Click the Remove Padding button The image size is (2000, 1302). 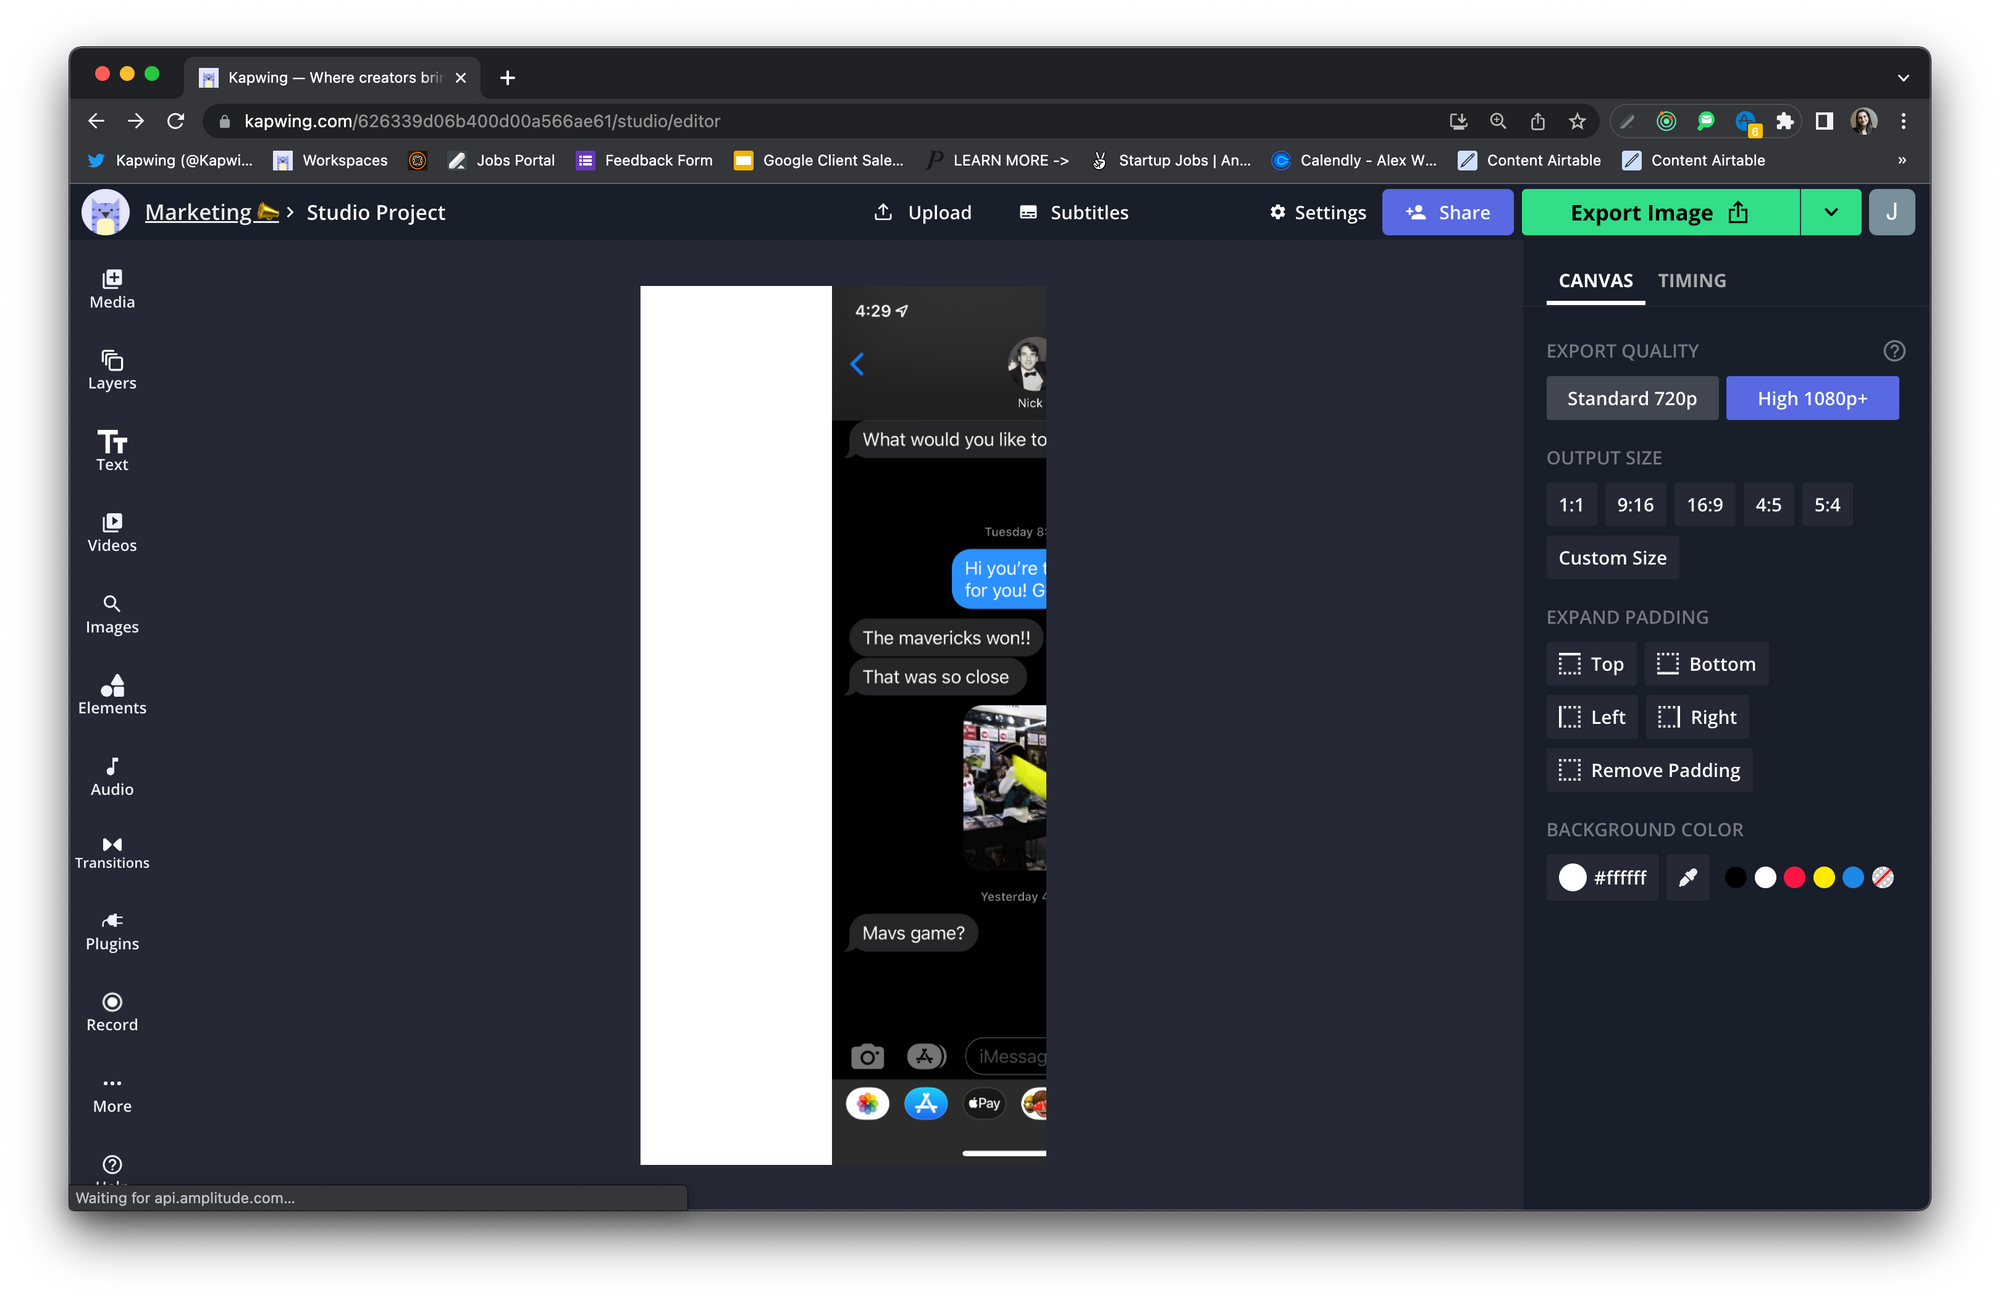1649,770
